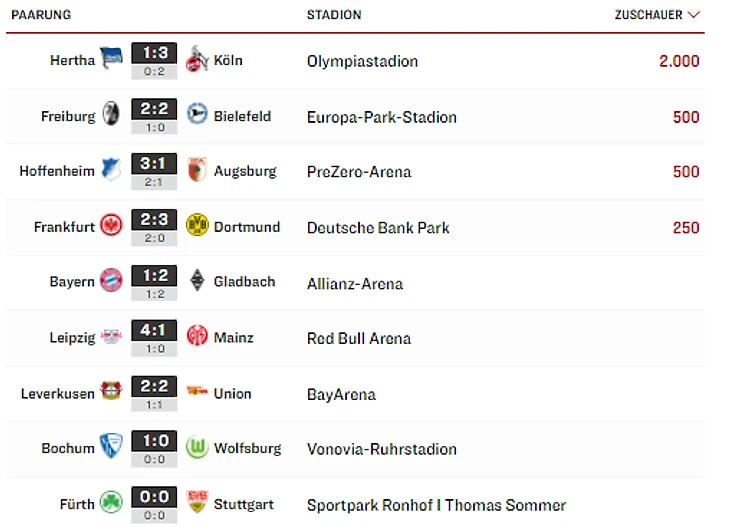Screen dimensions: 730x527
Task: Select the Union Berlin club crest
Action: [x=197, y=393]
